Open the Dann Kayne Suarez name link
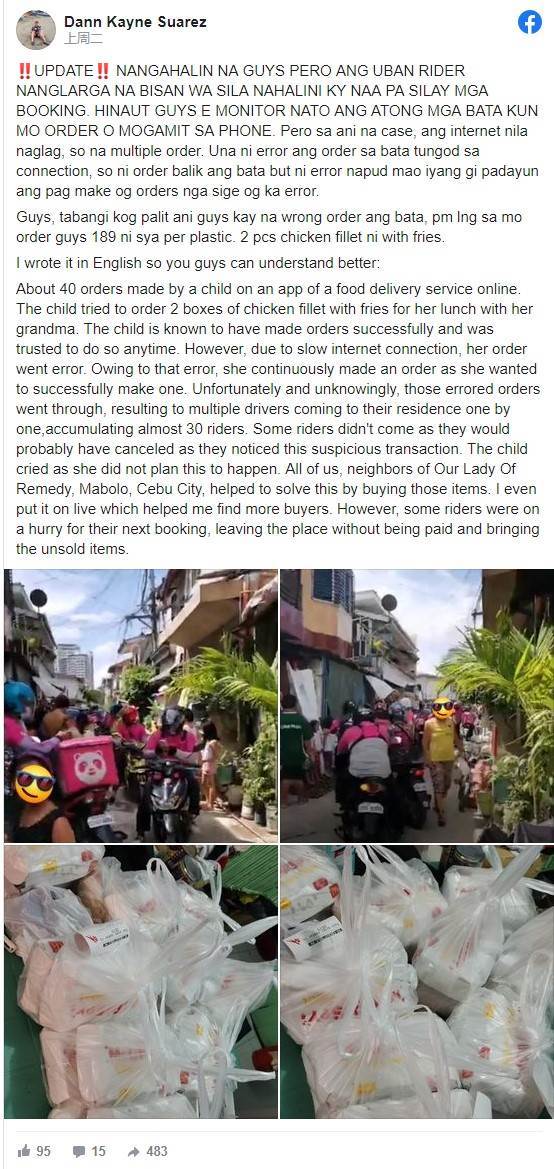Image resolution: width=554 pixels, height=1169 pixels. point(135,22)
